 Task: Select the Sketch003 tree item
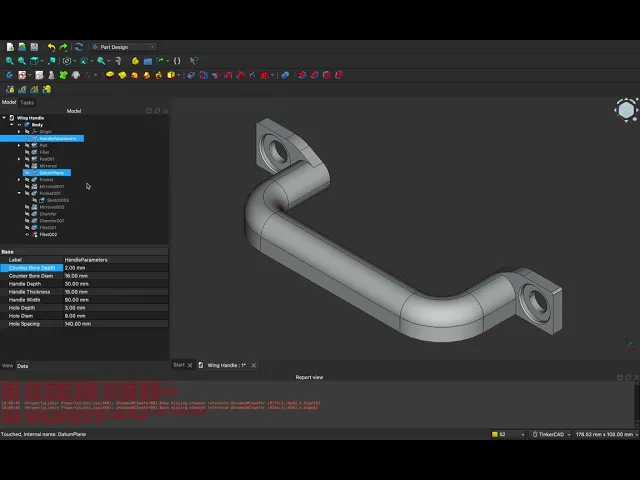coord(58,200)
